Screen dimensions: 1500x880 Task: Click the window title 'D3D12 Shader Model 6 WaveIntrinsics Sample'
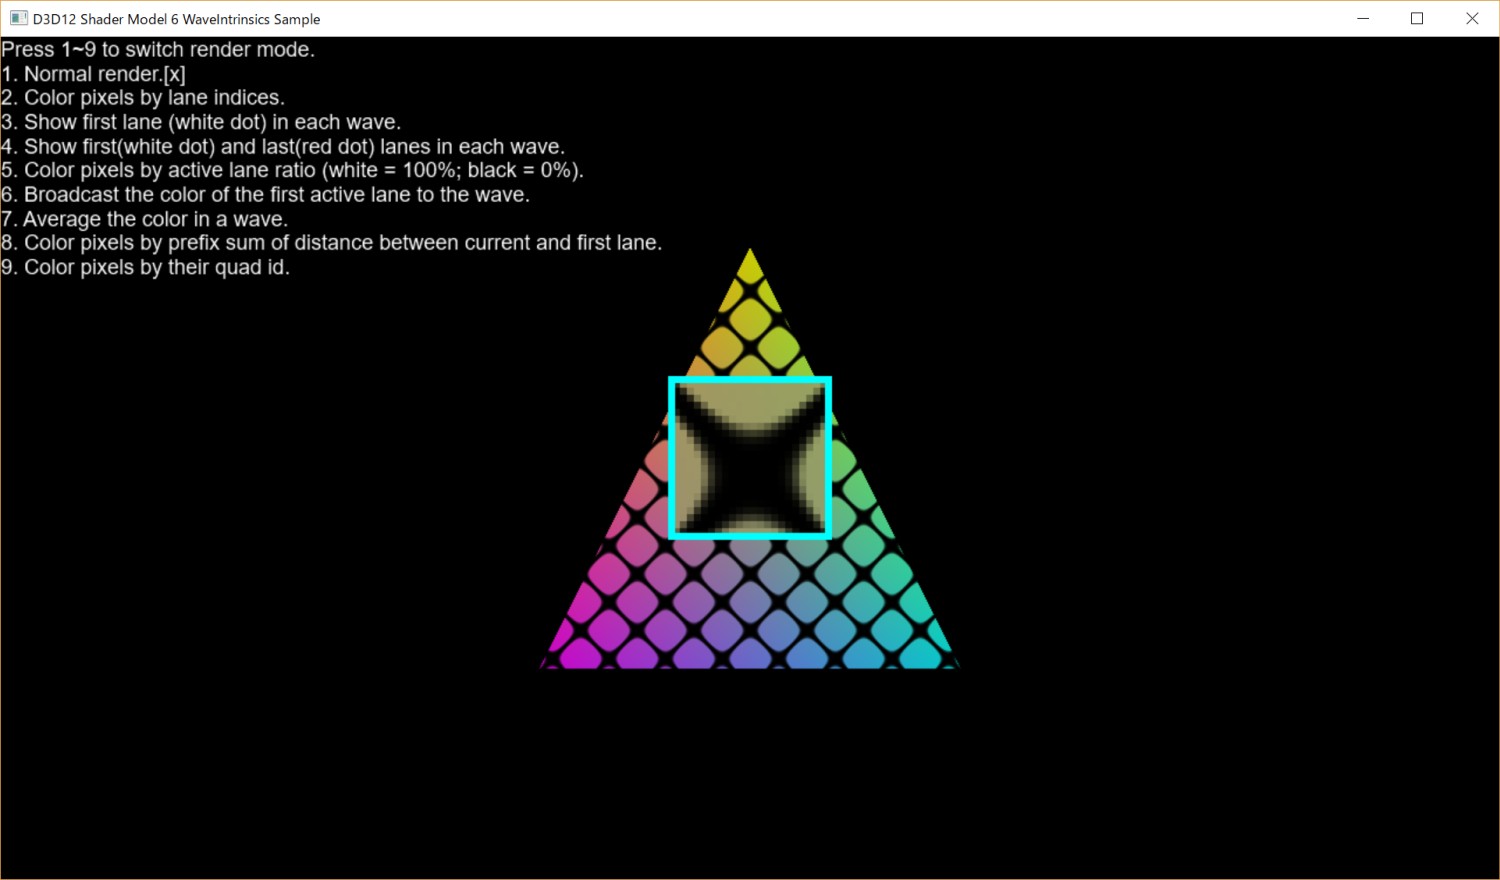[x=177, y=19]
